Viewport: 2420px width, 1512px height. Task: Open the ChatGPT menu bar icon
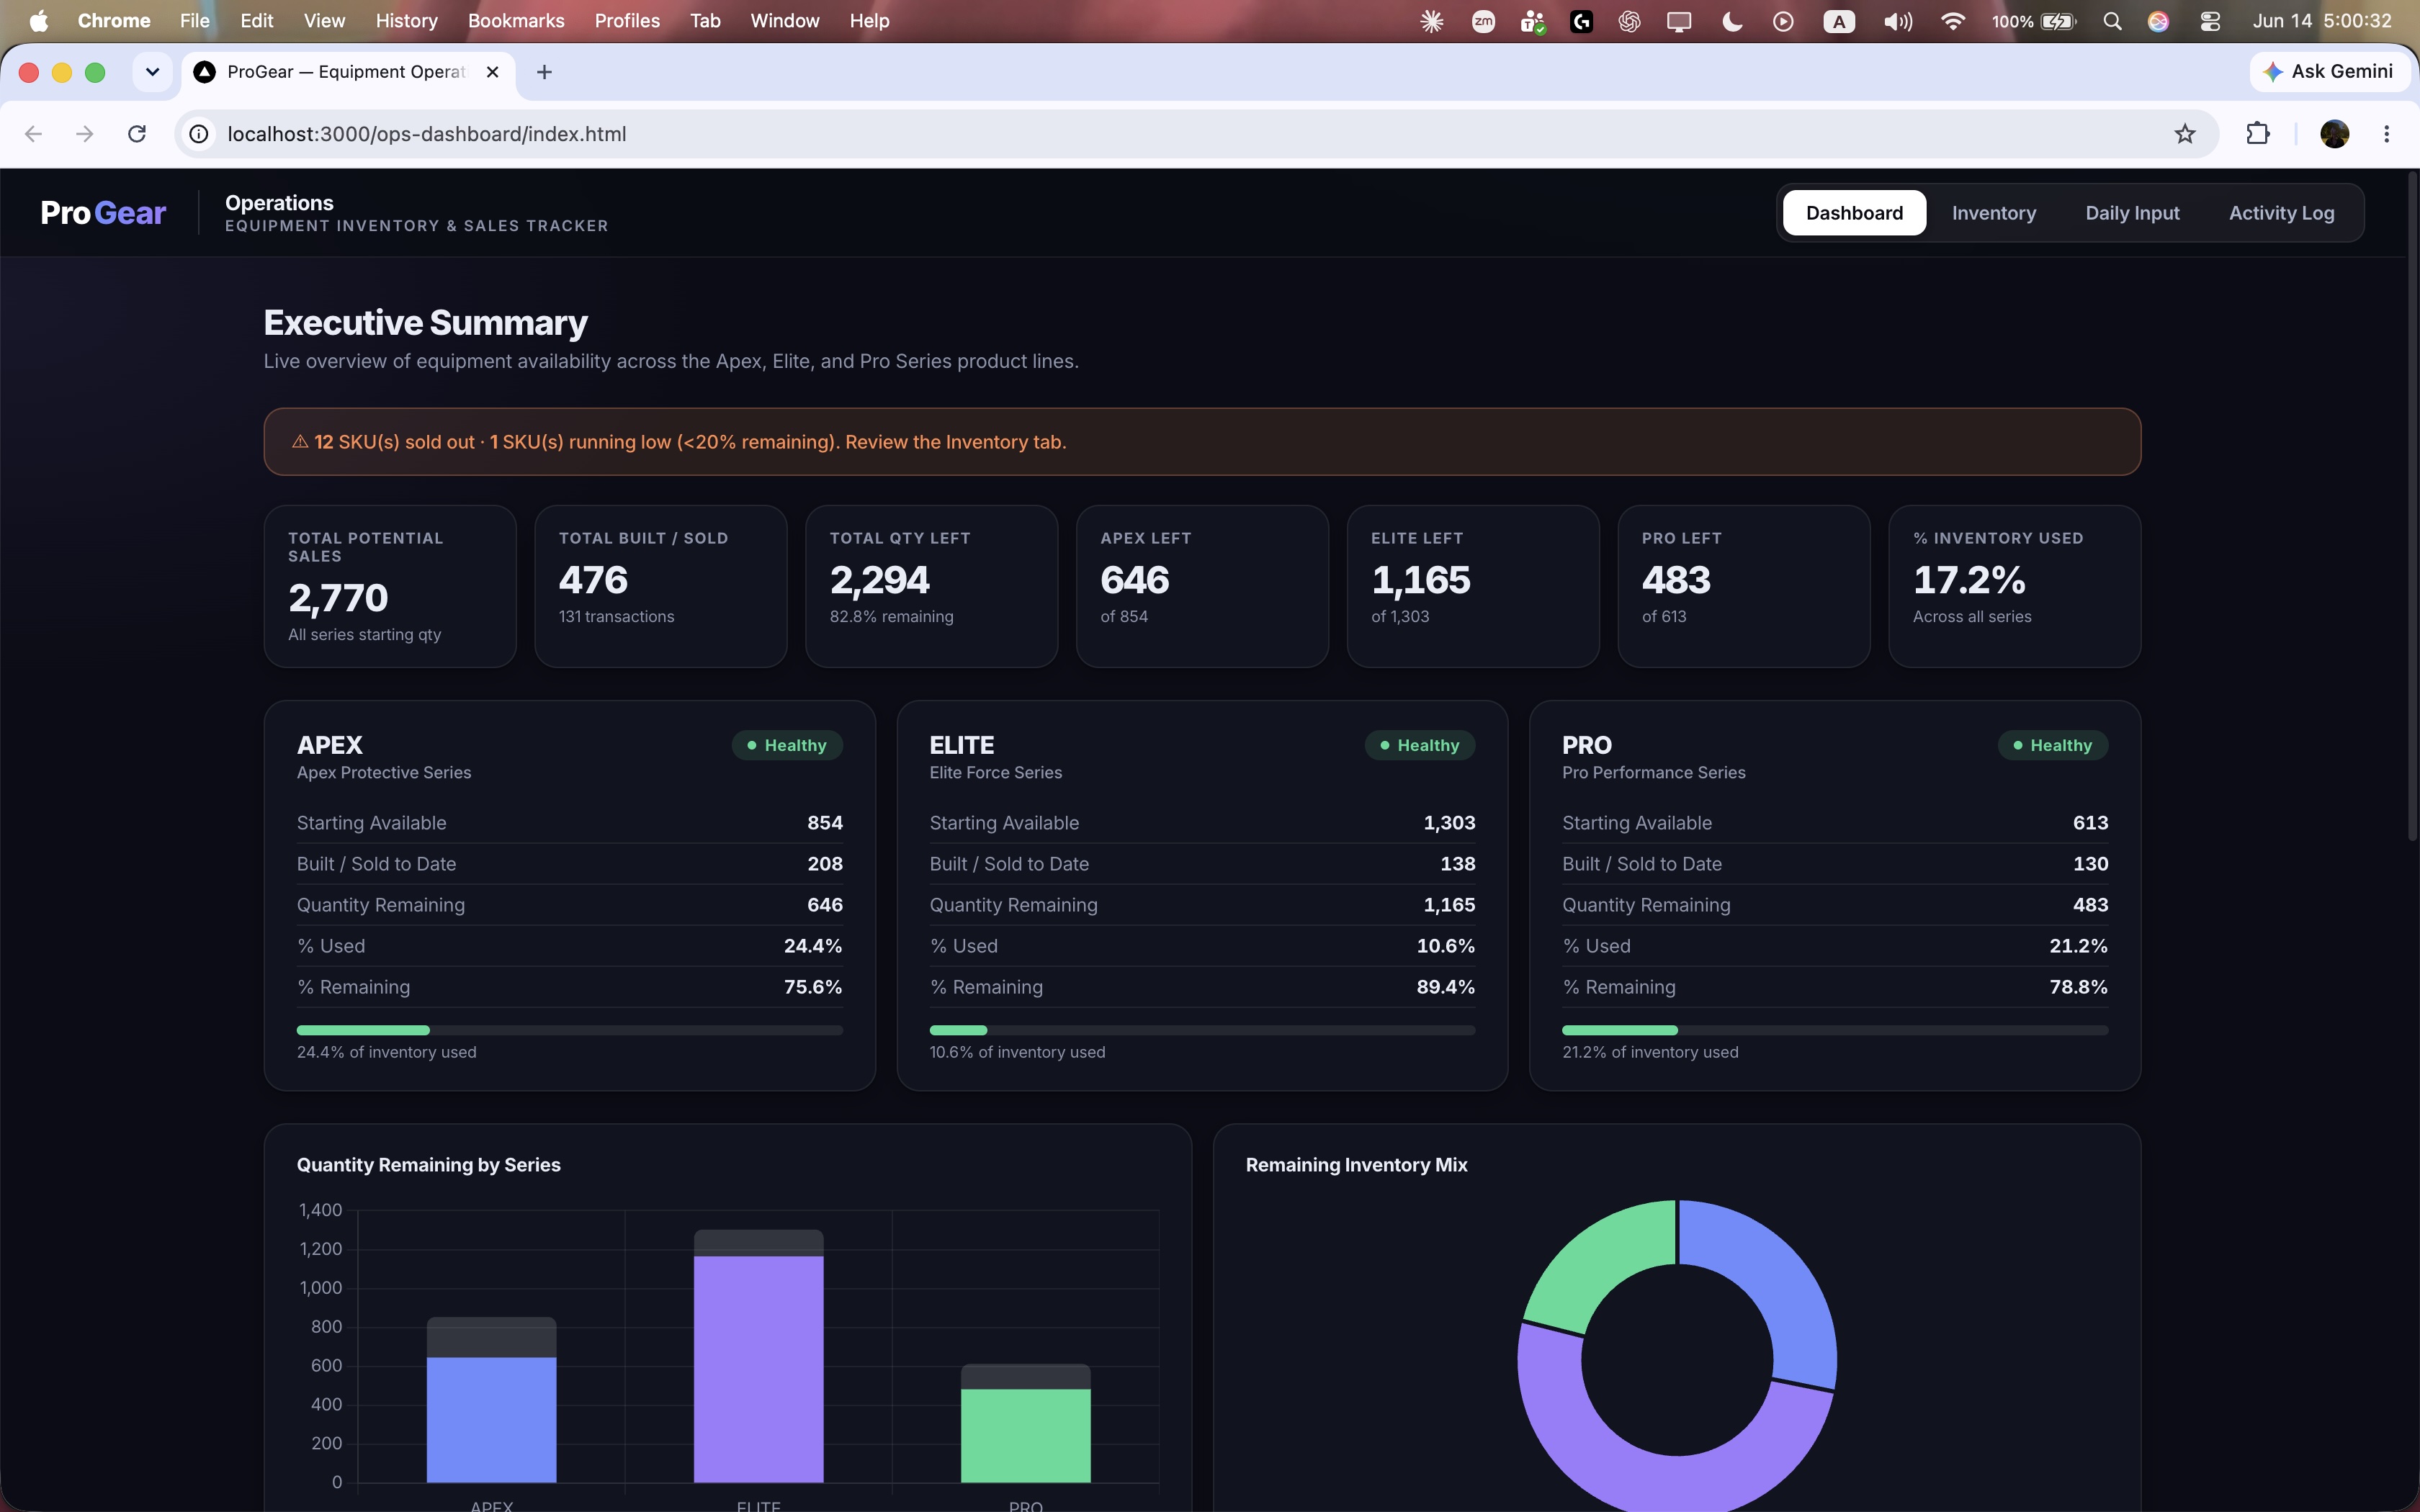pyautogui.click(x=1629, y=21)
